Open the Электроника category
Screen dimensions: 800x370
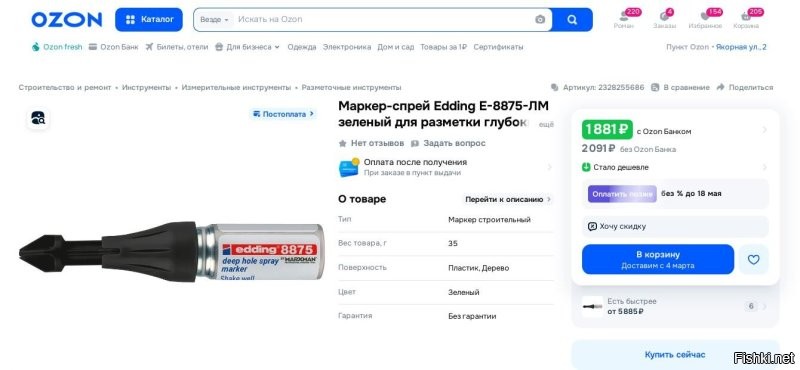pyautogui.click(x=346, y=47)
